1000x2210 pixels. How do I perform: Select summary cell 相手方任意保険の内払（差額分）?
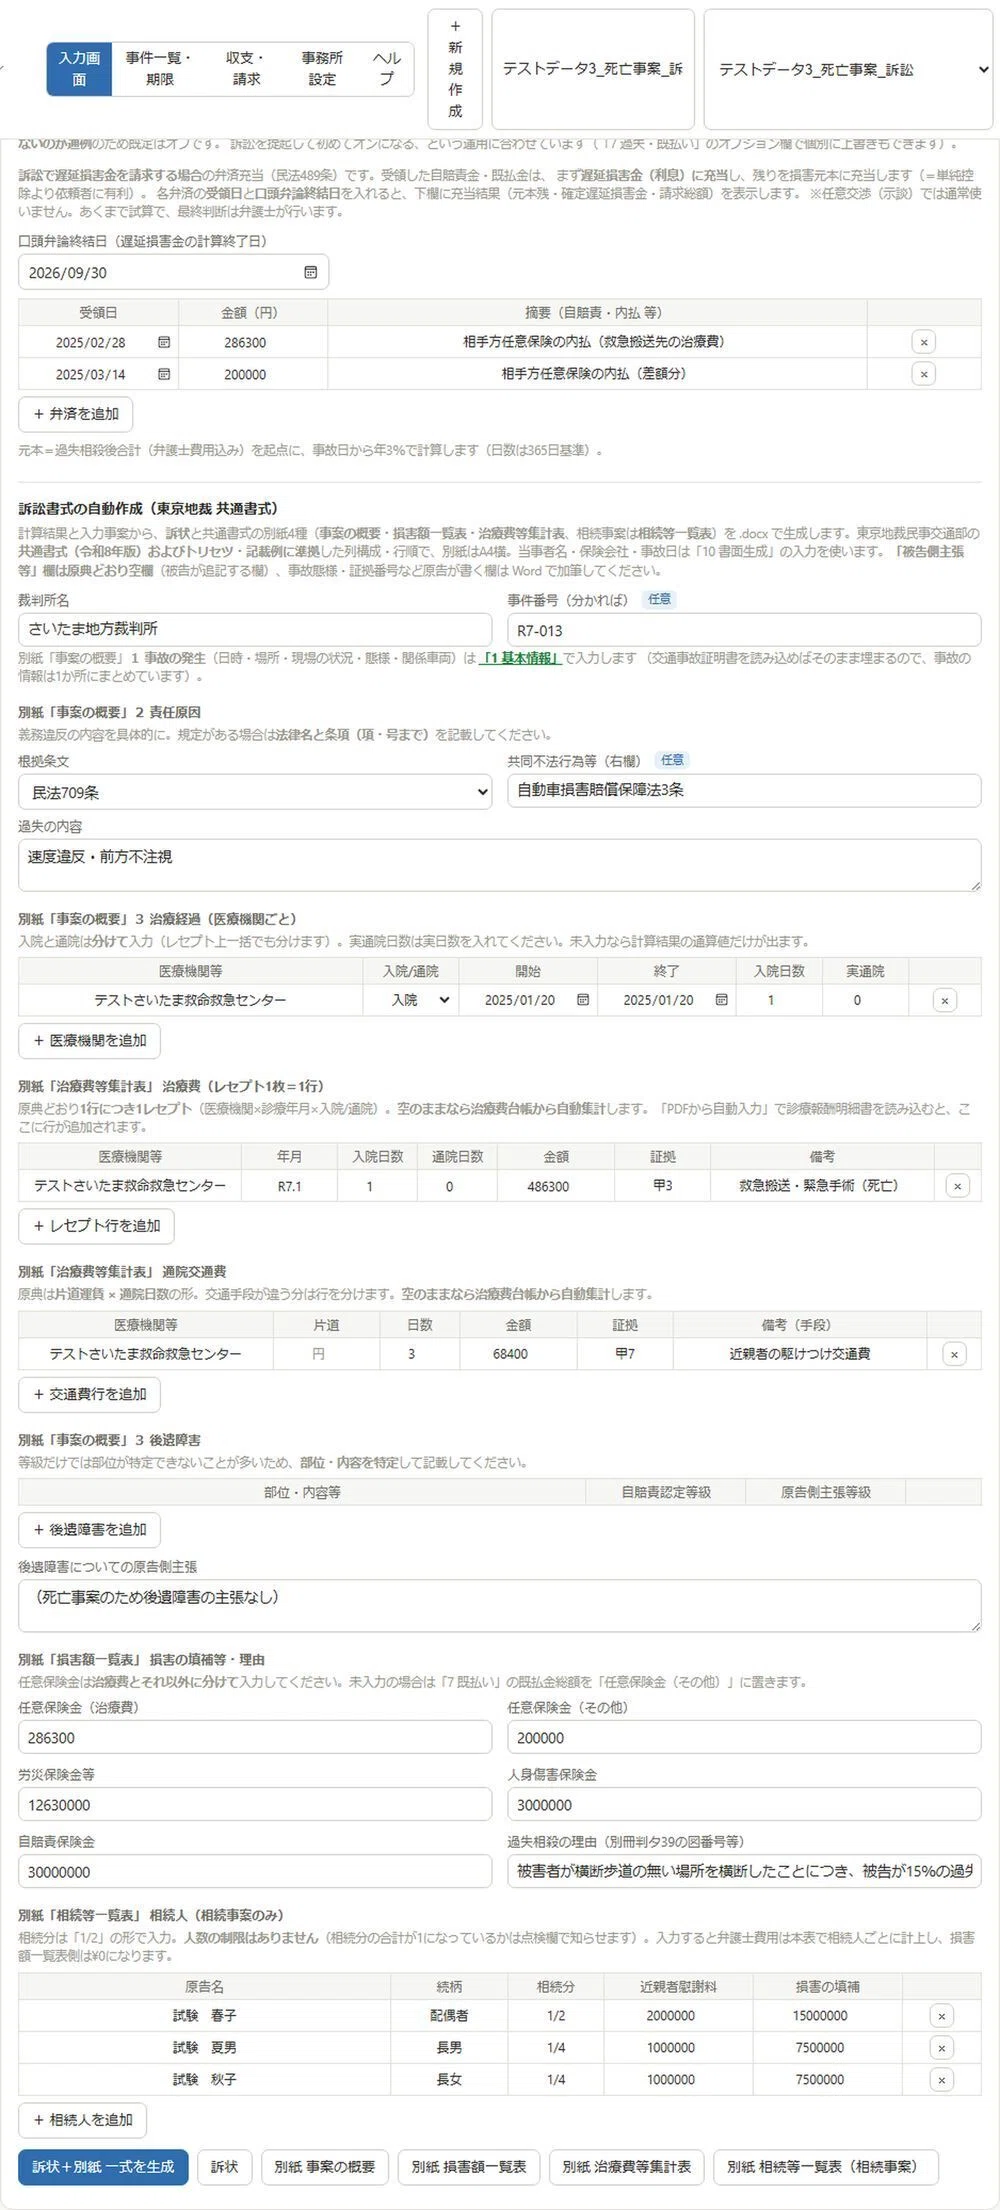[x=597, y=374]
